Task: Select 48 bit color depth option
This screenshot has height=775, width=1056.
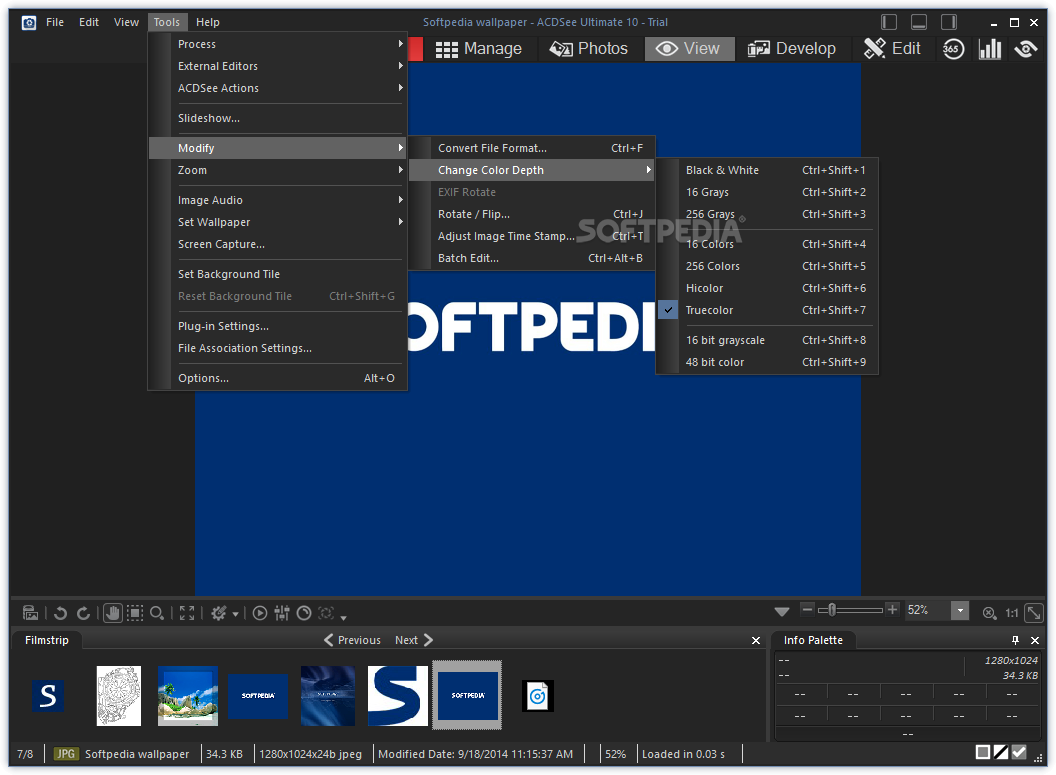Action: (767, 362)
